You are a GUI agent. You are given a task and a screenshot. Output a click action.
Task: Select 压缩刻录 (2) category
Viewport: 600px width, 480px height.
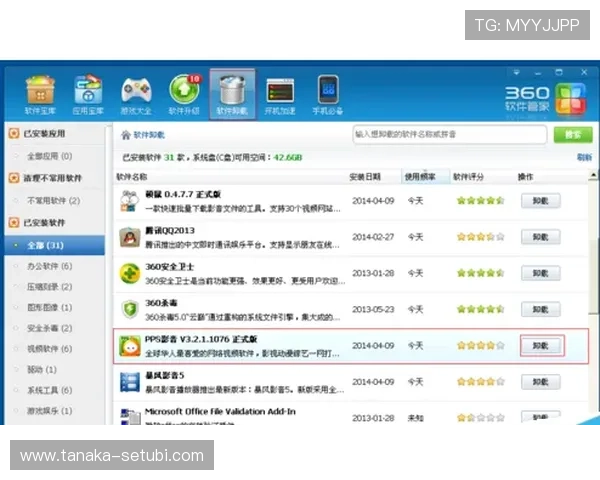click(49, 287)
